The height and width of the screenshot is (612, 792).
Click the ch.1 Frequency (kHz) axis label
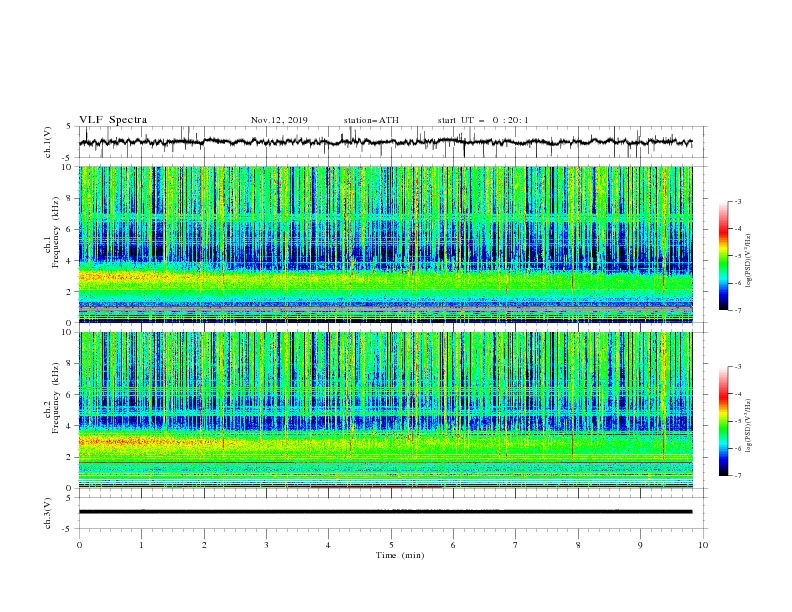point(52,232)
